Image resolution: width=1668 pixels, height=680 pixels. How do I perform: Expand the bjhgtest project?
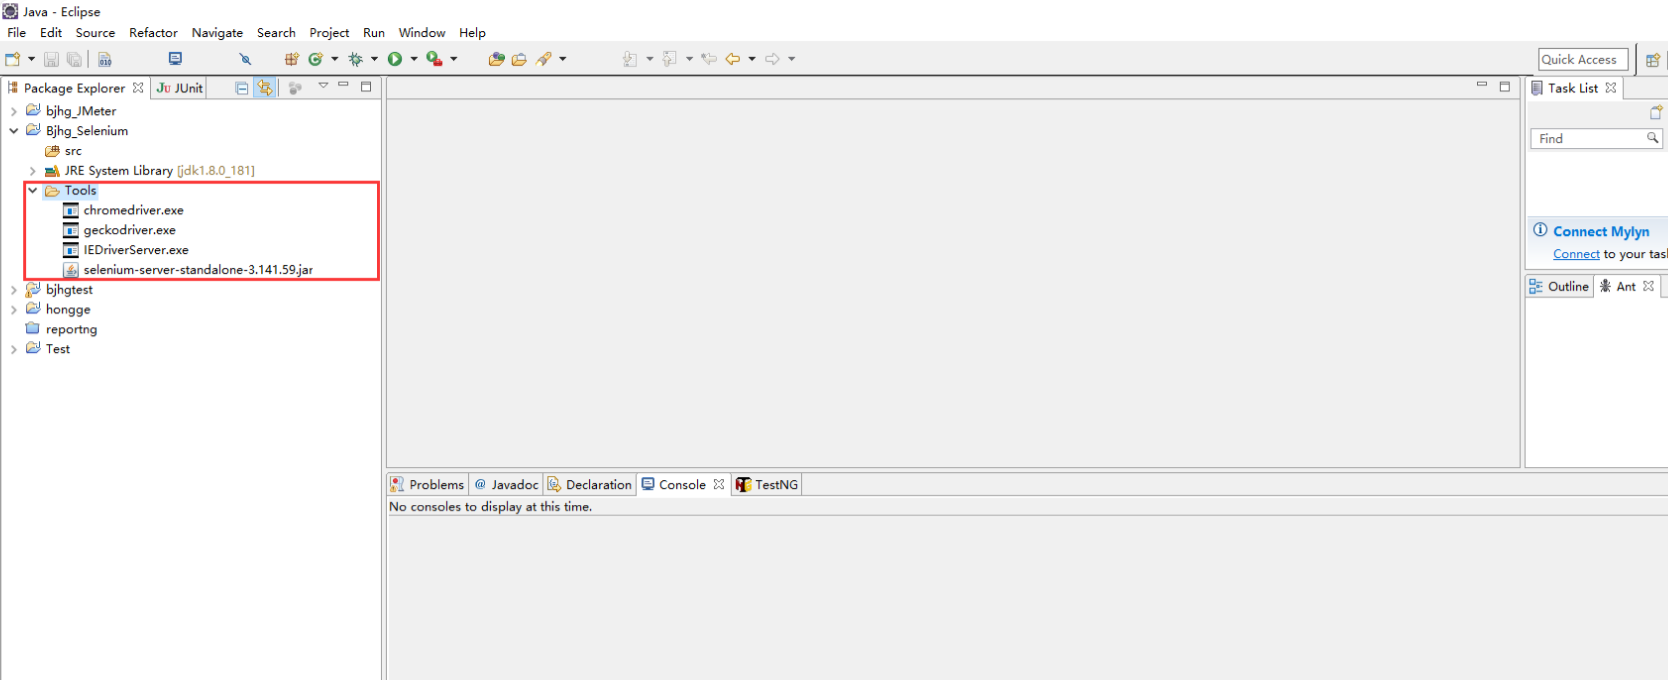tap(14, 290)
